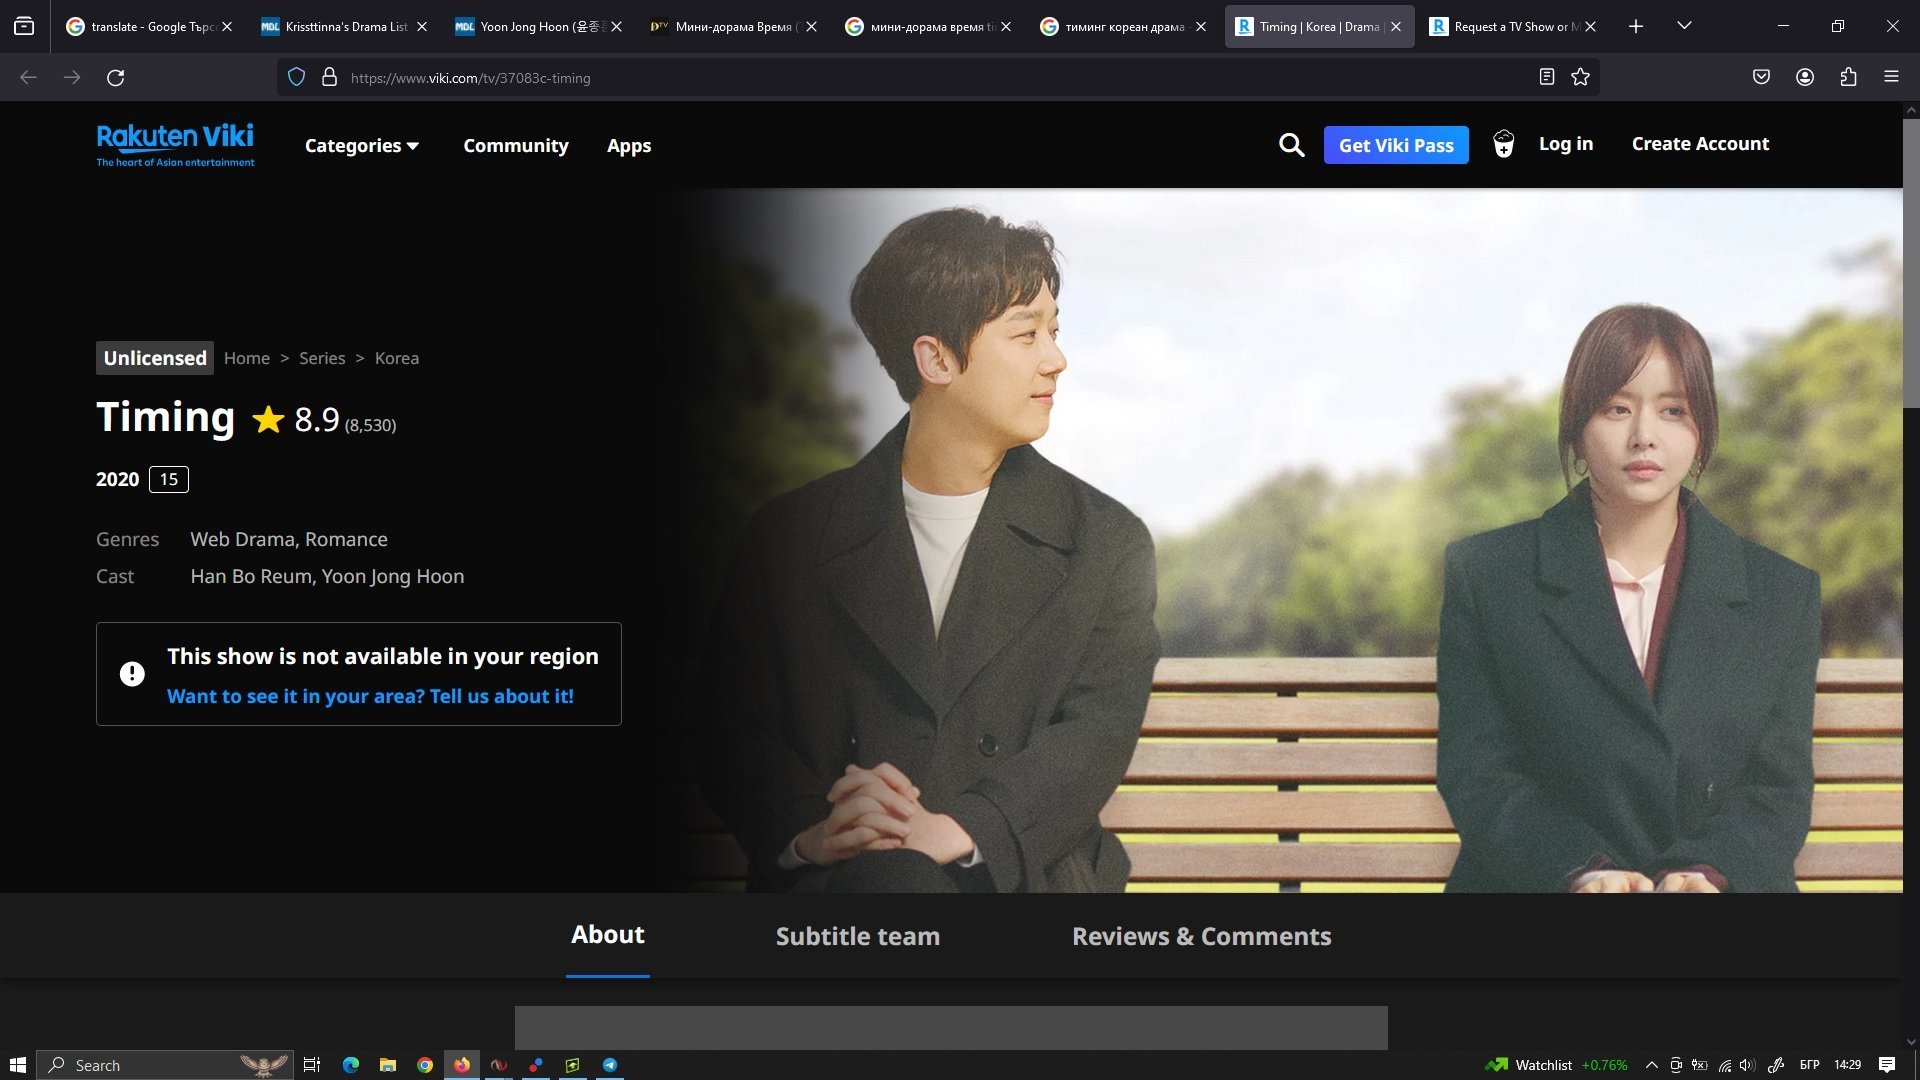The width and height of the screenshot is (1920, 1080).
Task: Open the Firefox account profile icon
Action: 1804,77
